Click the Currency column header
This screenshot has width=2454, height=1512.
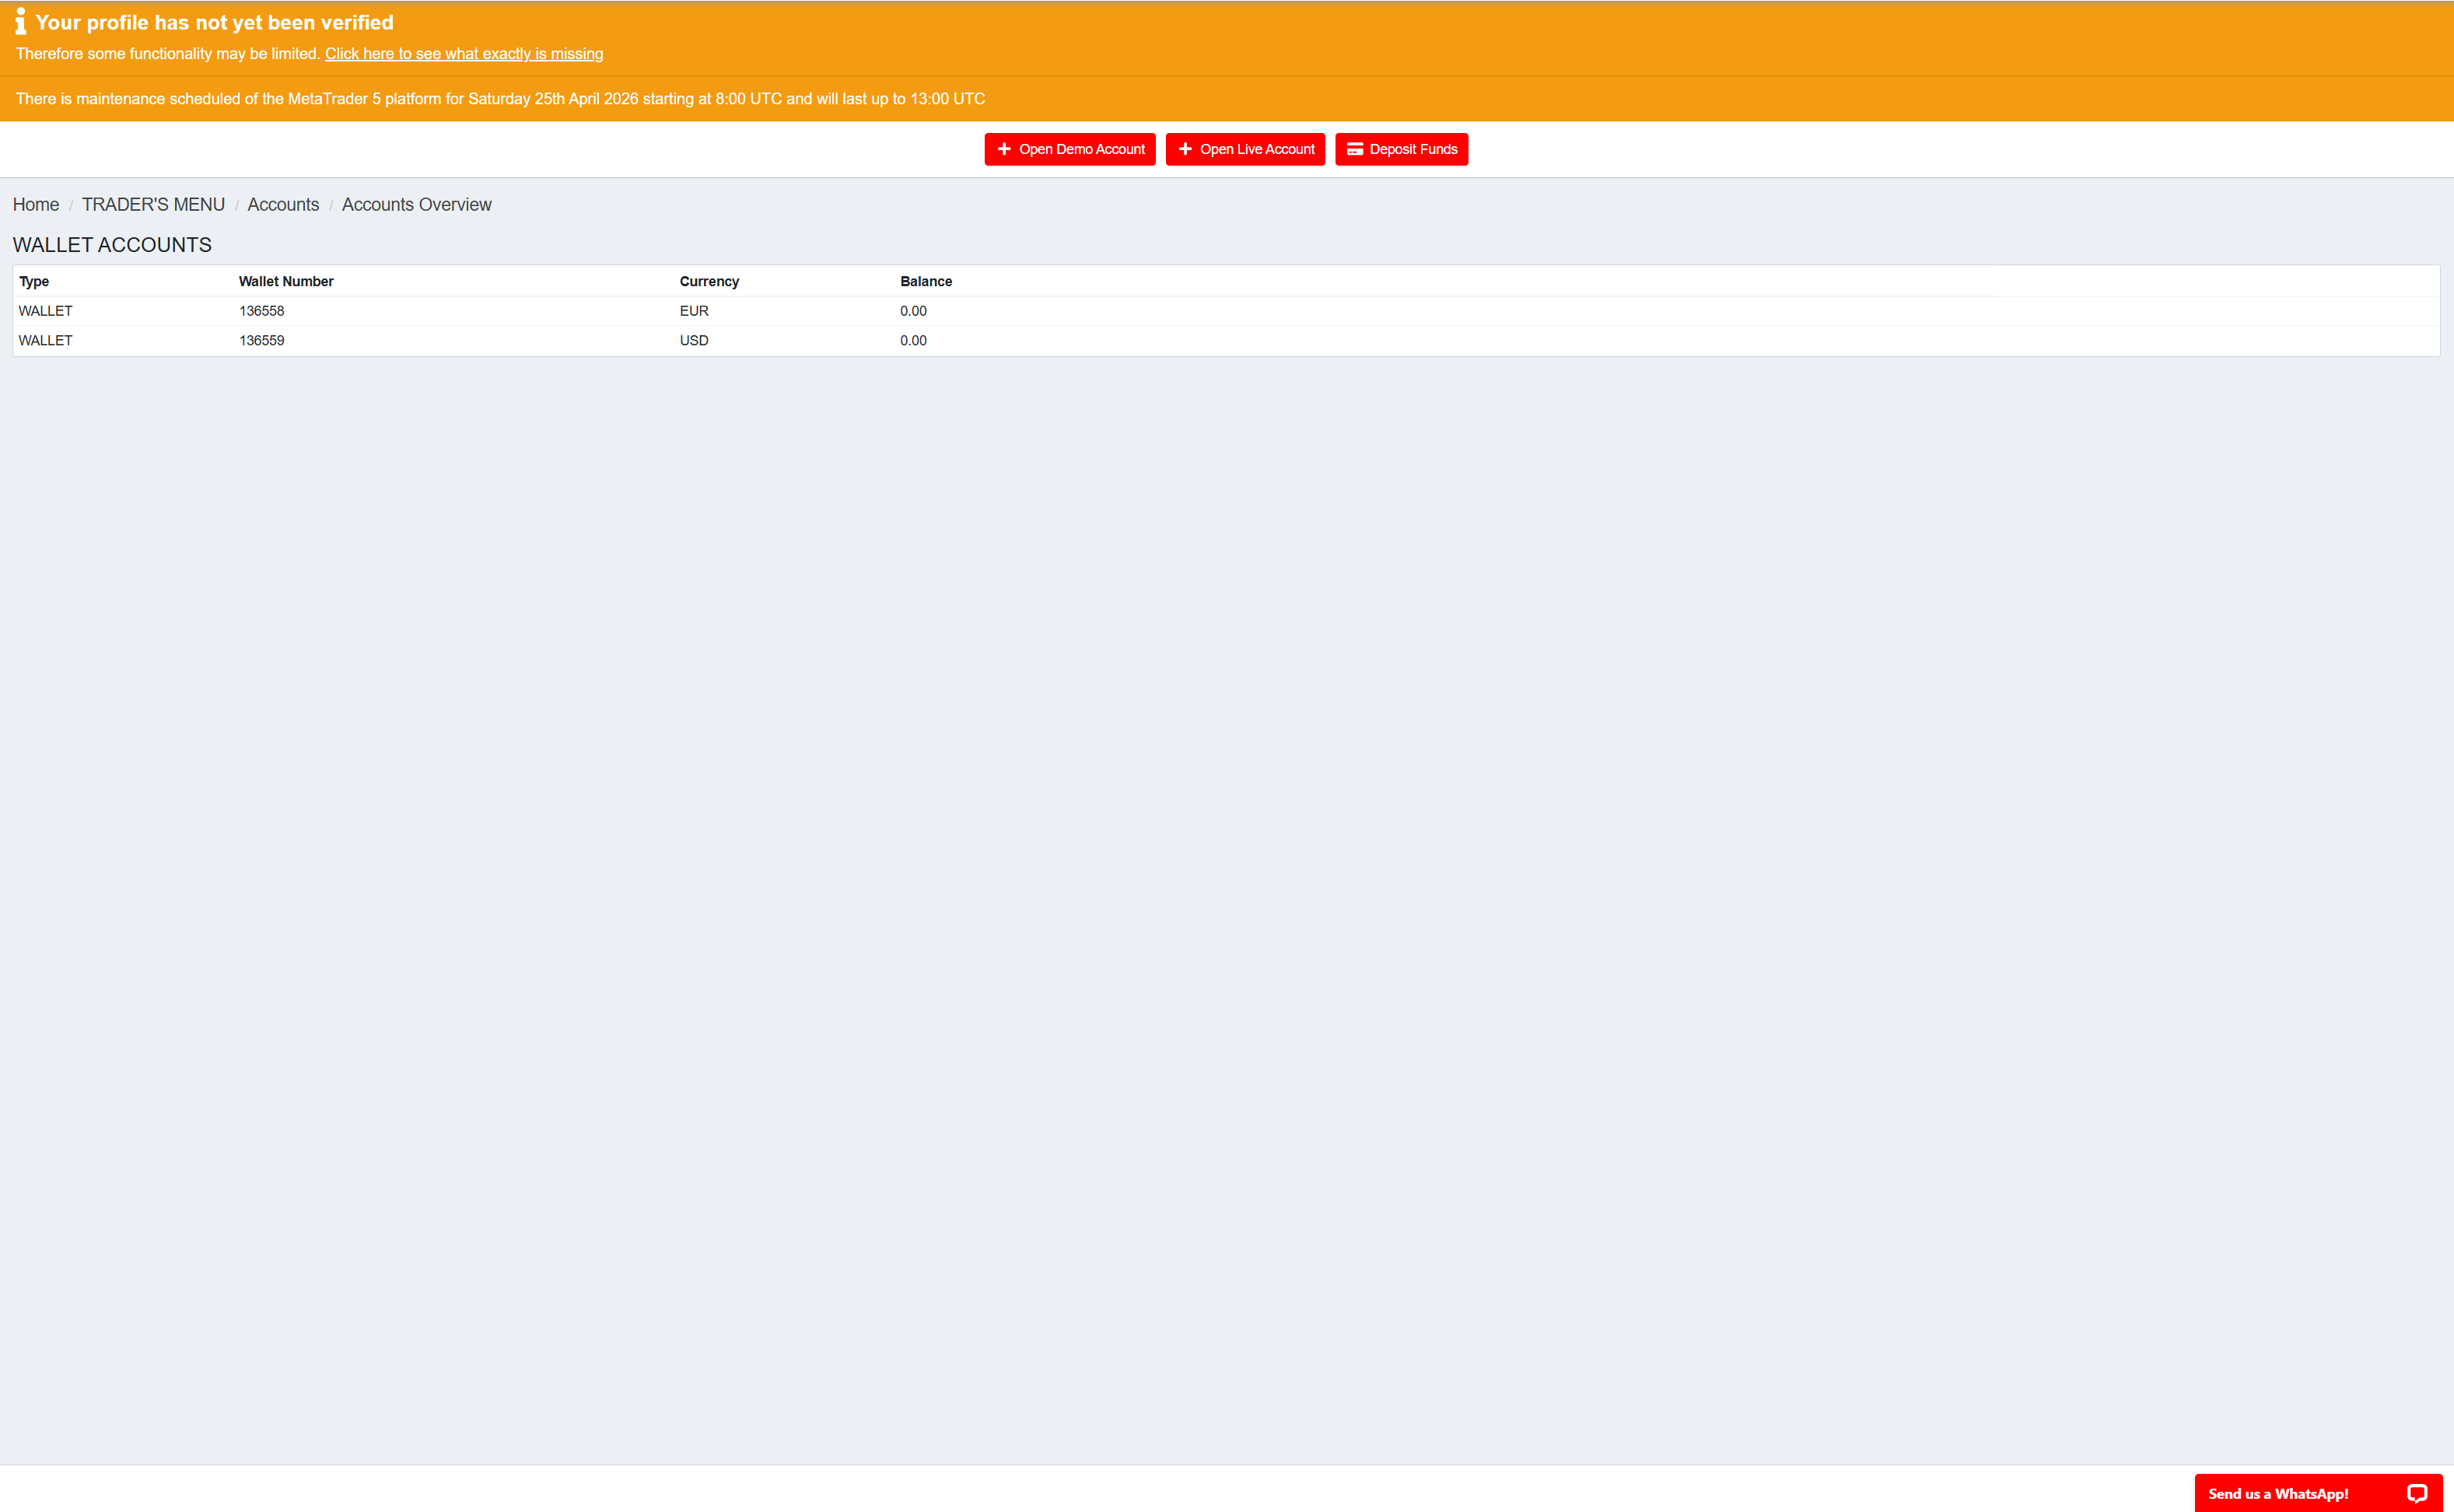click(709, 282)
